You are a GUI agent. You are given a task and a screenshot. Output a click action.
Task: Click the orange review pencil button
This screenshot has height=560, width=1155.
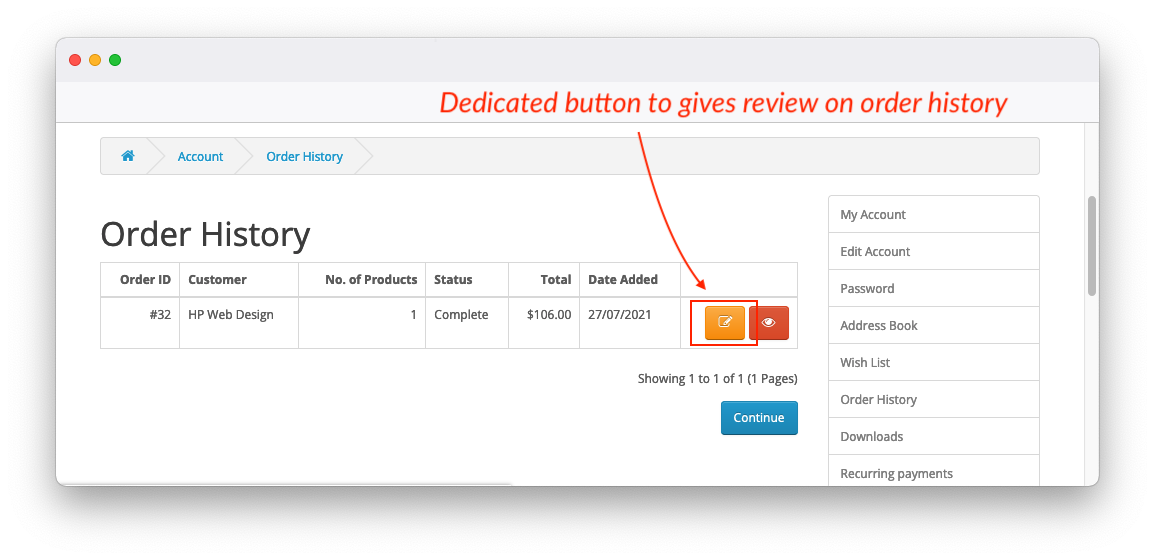(725, 322)
